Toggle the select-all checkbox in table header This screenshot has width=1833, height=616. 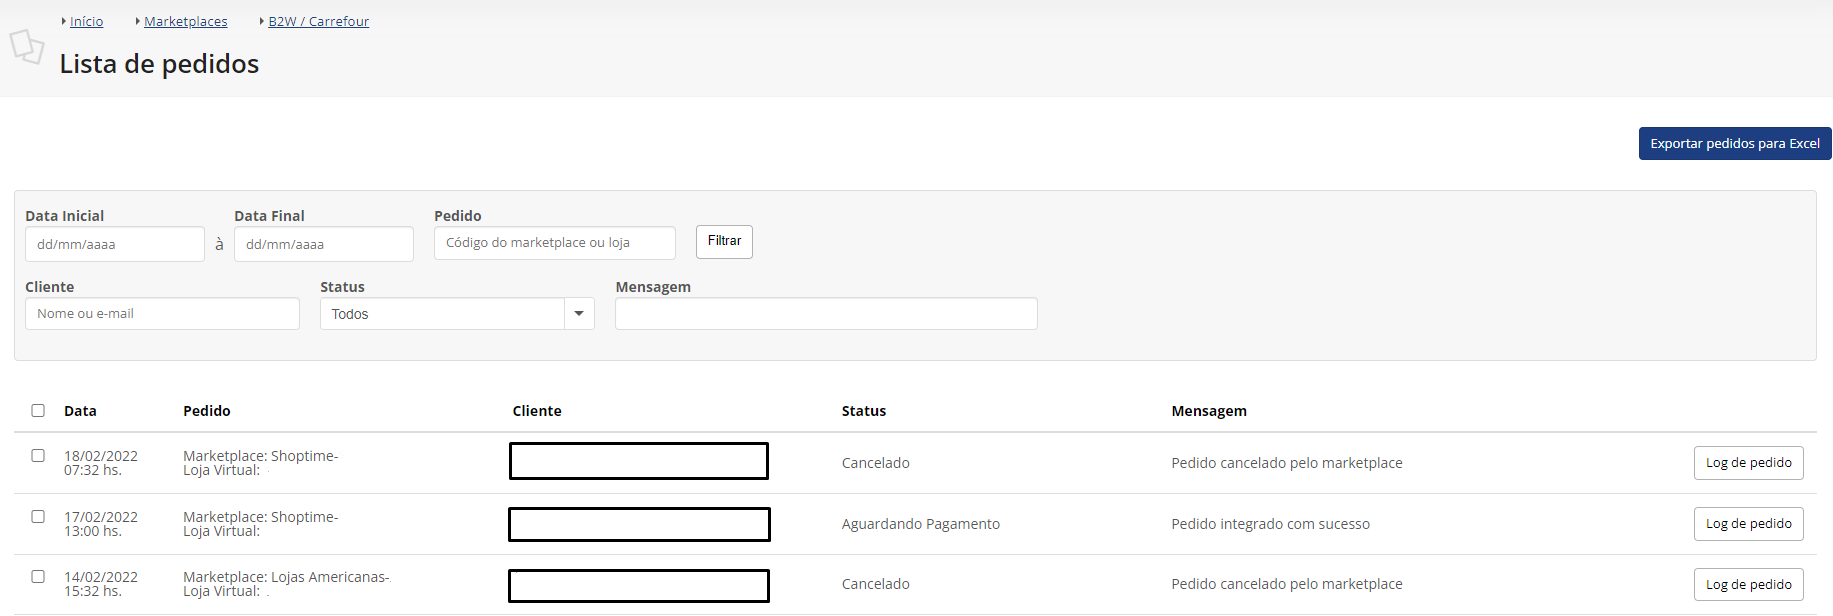point(38,410)
